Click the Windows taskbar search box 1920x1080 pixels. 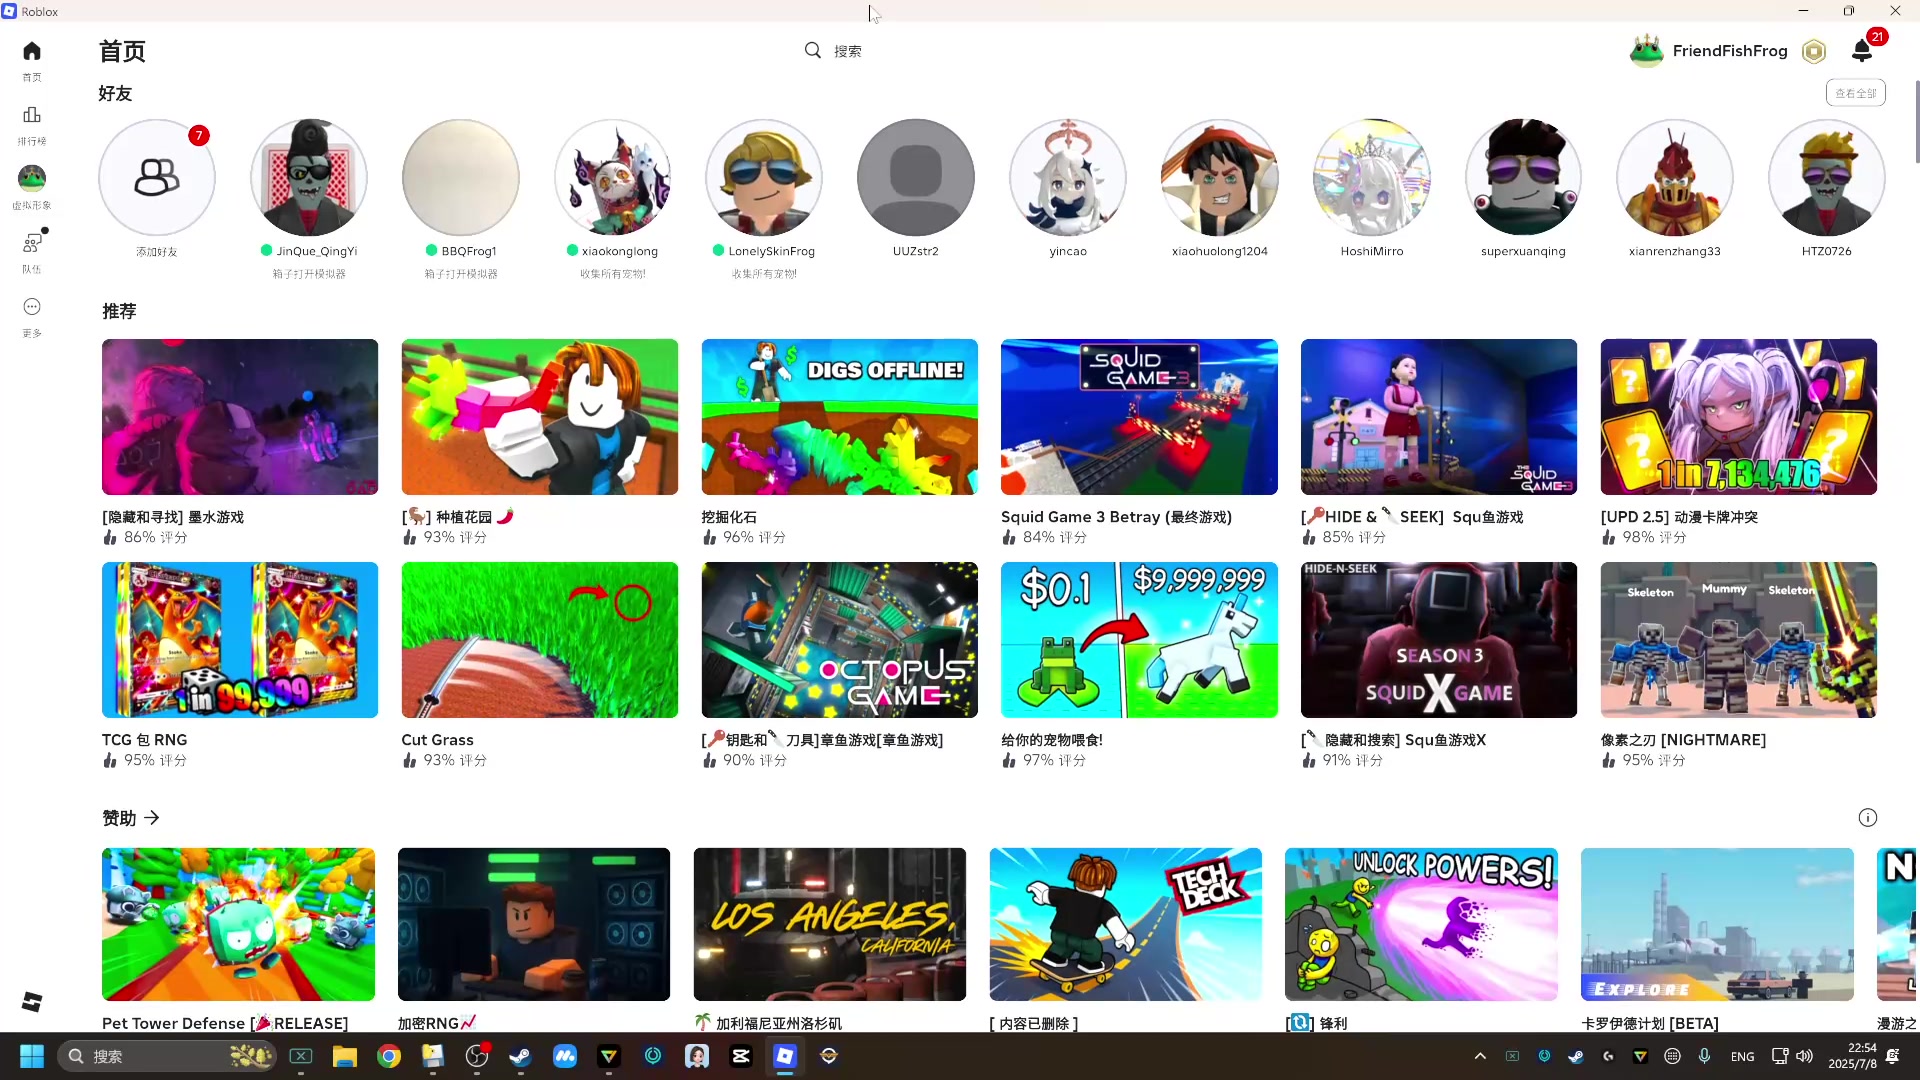167,1056
